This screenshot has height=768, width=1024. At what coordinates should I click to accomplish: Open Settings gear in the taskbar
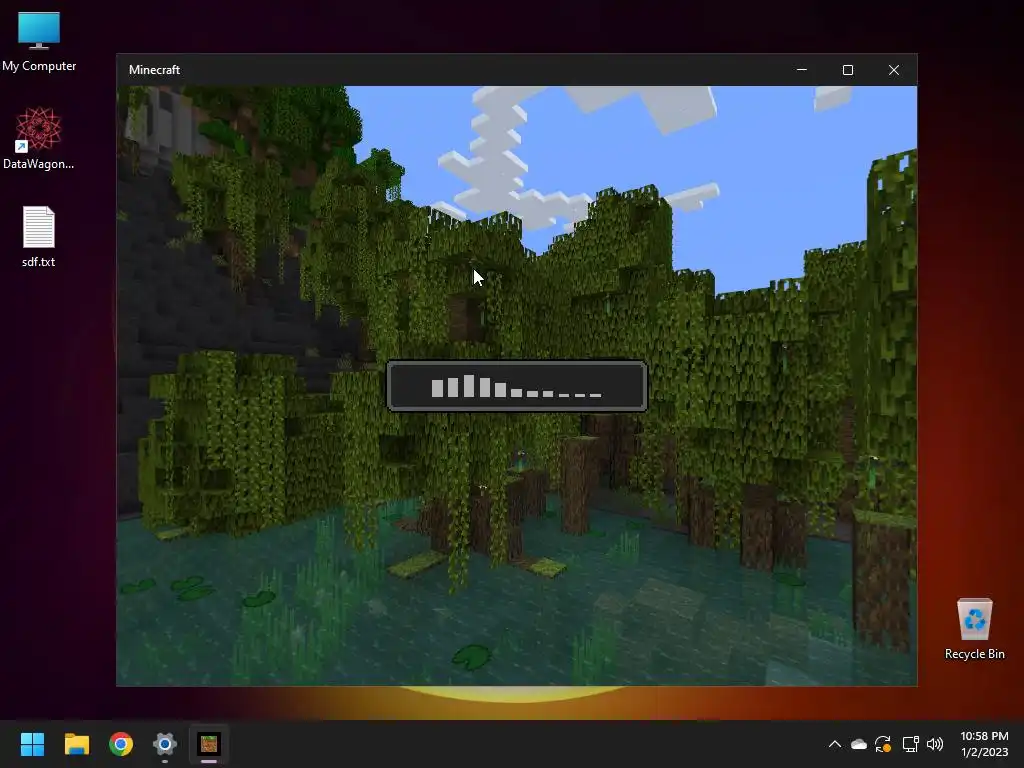click(x=165, y=744)
